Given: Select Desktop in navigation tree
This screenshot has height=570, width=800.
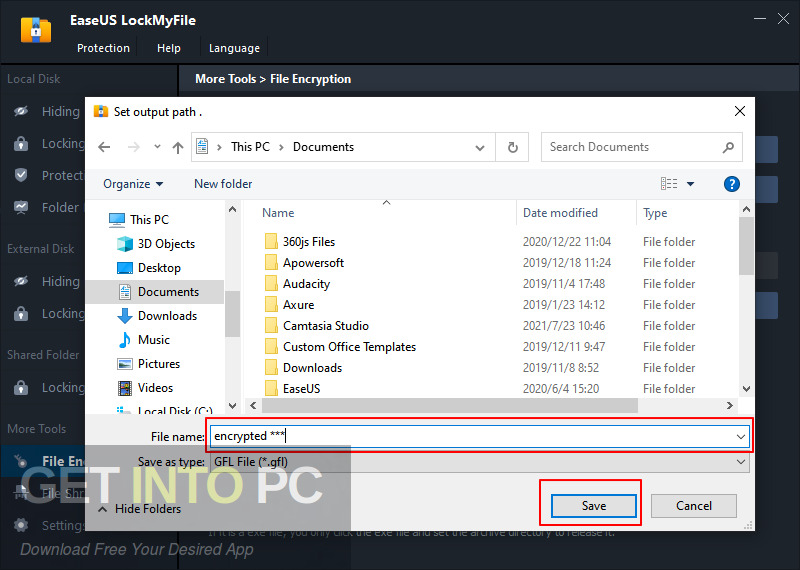Looking at the screenshot, I should pyautogui.click(x=149, y=267).
